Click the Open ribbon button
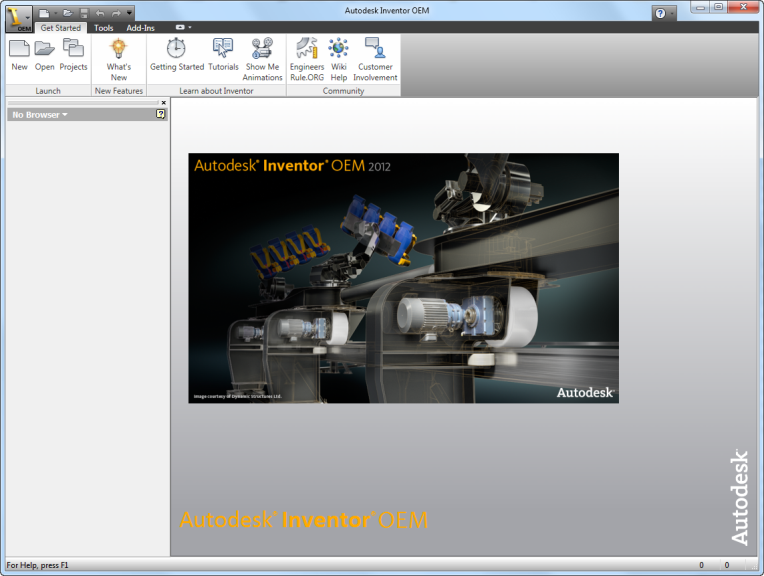This screenshot has width=764, height=576. (x=45, y=55)
